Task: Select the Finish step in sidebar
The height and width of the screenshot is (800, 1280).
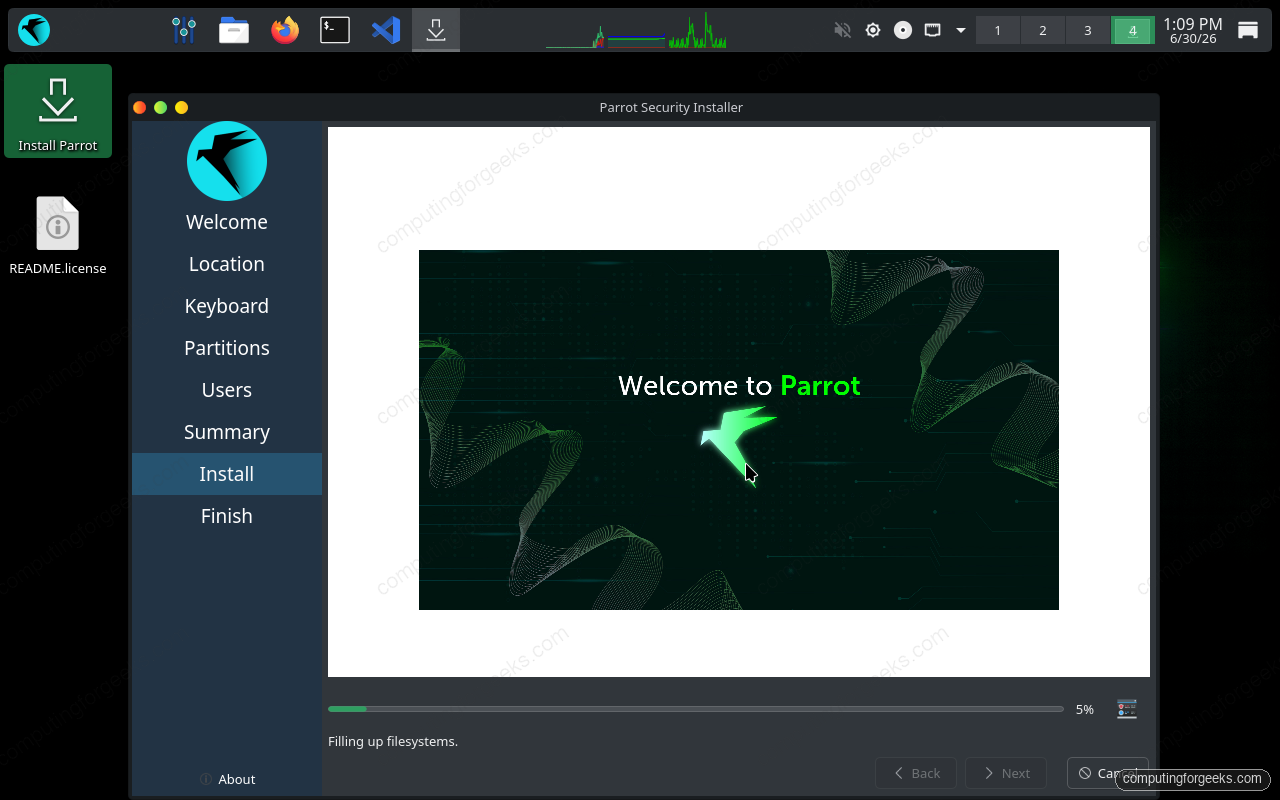Action: tap(227, 516)
